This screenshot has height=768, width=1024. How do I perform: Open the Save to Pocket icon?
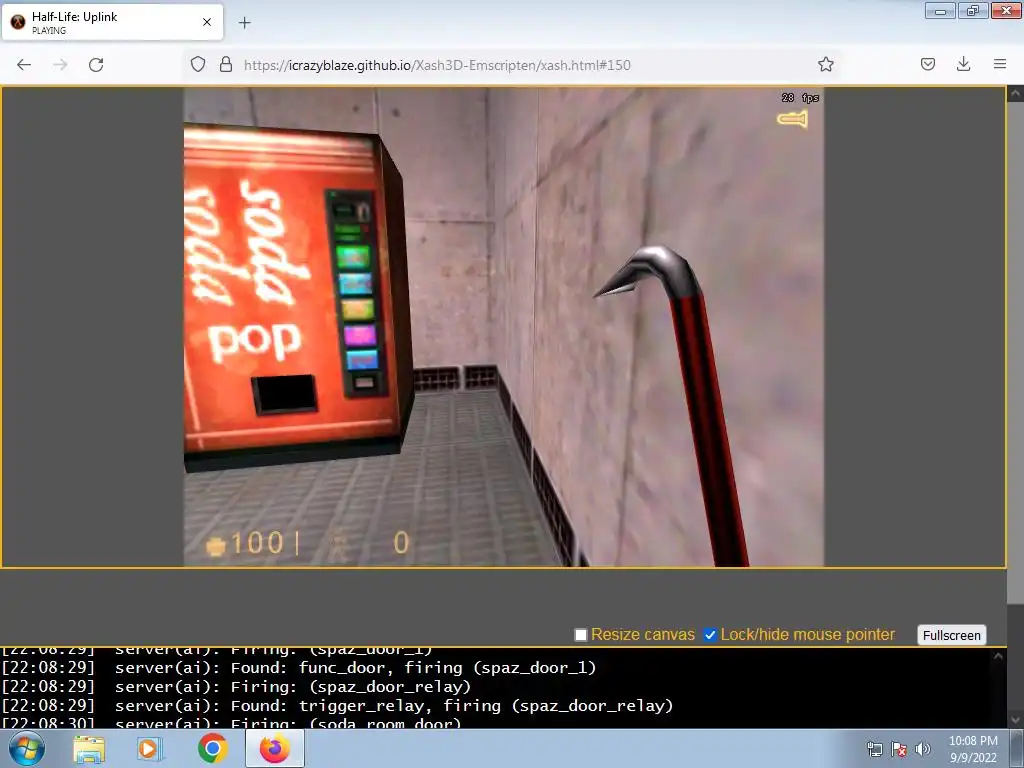(927, 64)
